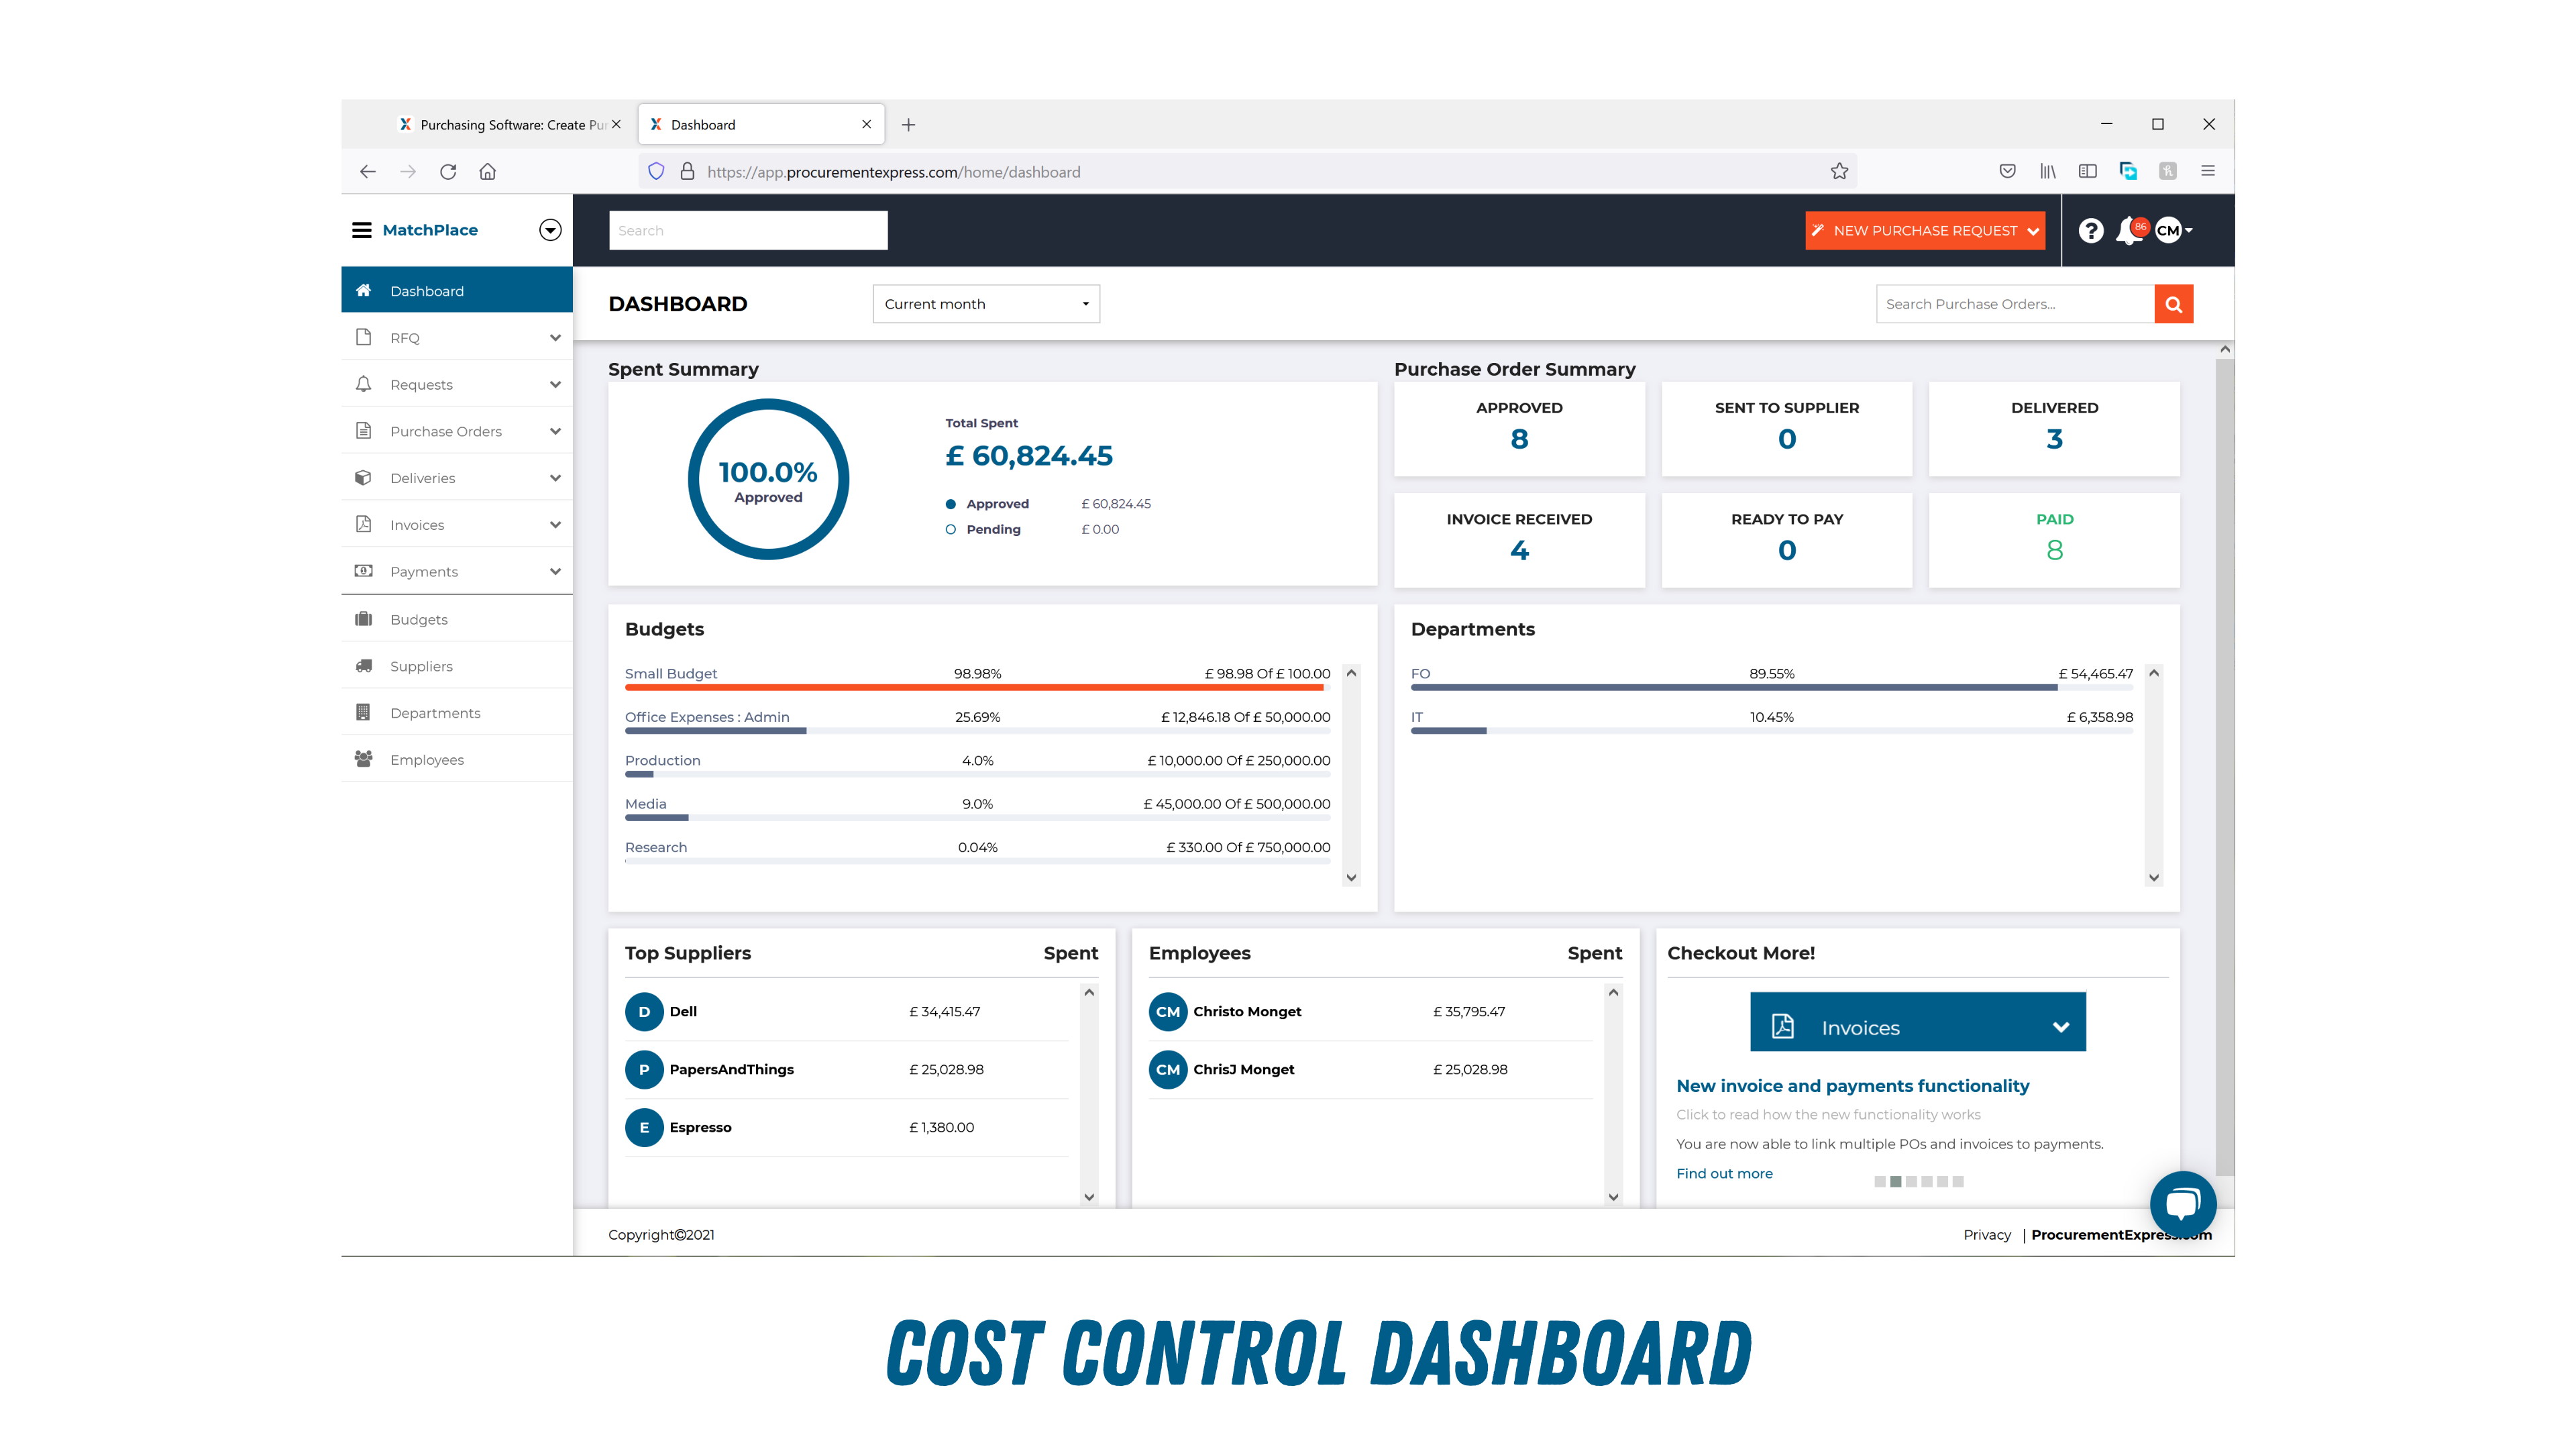The width and height of the screenshot is (2576, 1449).
Task: Open the browser library icon
Action: [2047, 171]
